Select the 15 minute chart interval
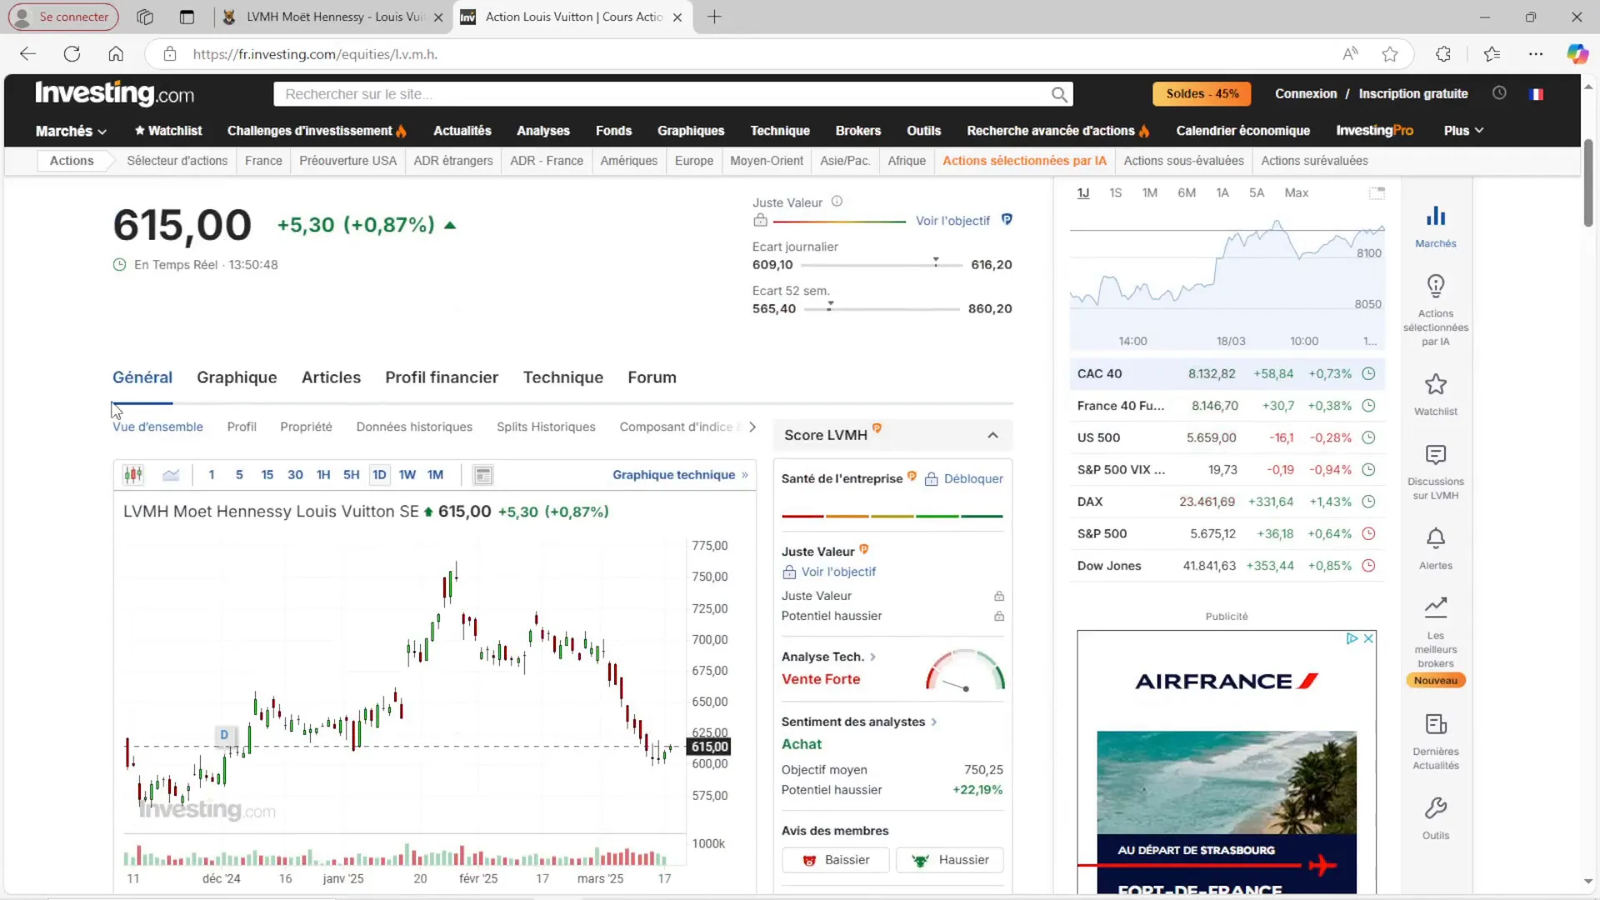This screenshot has height=900, width=1600. 267,475
